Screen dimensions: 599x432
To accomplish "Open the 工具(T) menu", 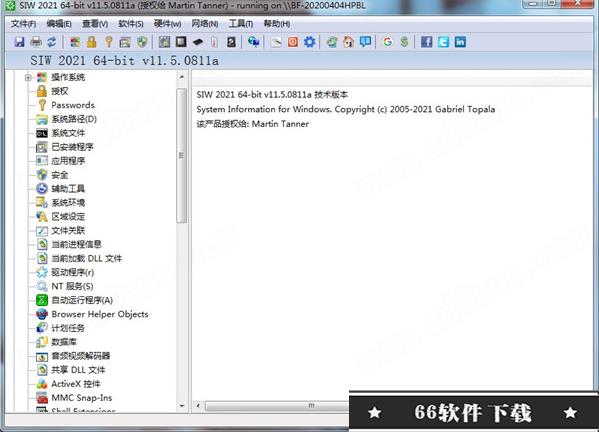I will pos(241,24).
